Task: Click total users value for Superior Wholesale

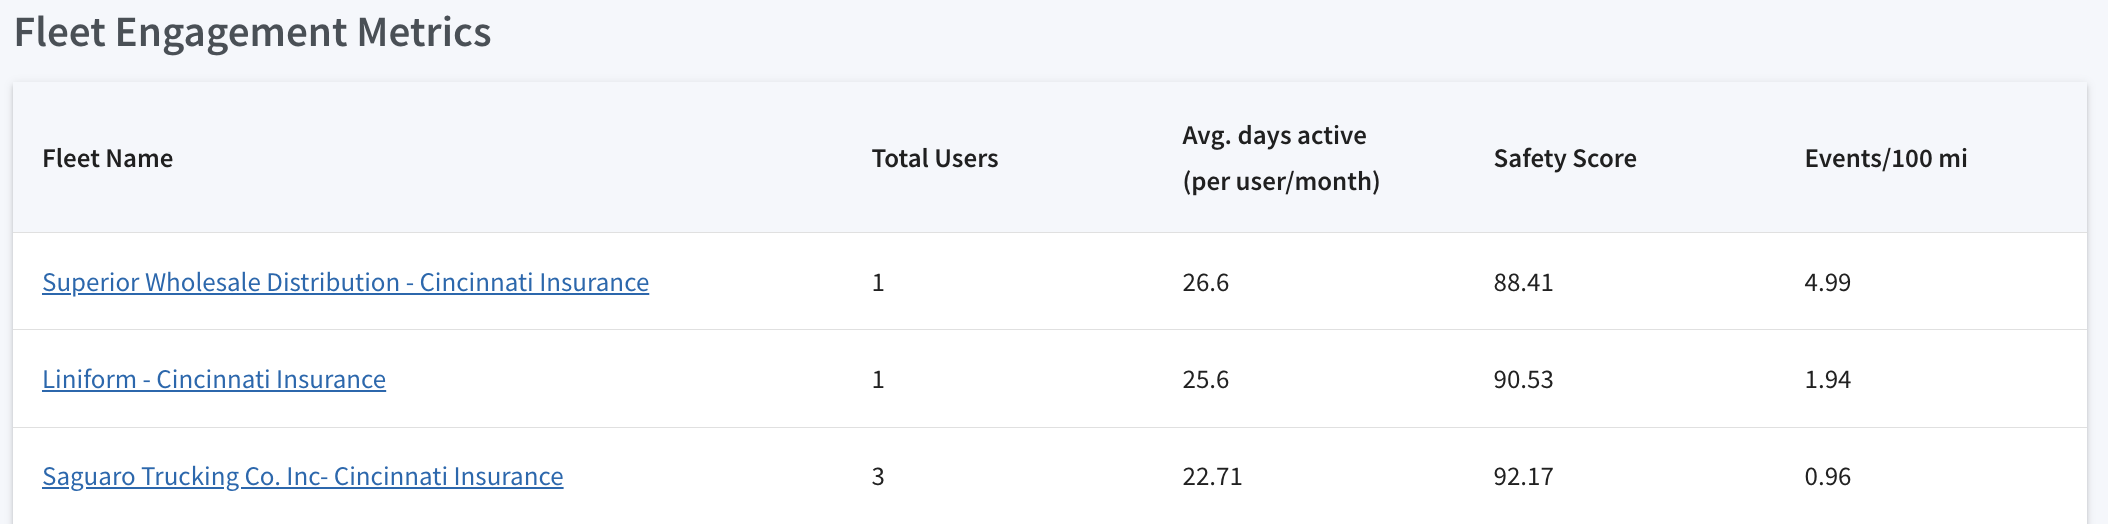Action: [878, 283]
